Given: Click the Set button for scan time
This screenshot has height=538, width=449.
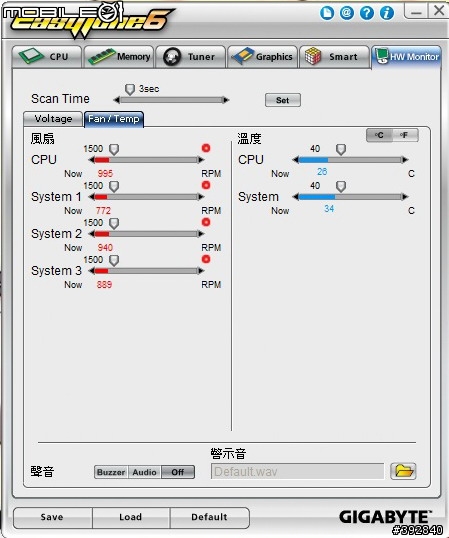Looking at the screenshot, I should click(283, 100).
